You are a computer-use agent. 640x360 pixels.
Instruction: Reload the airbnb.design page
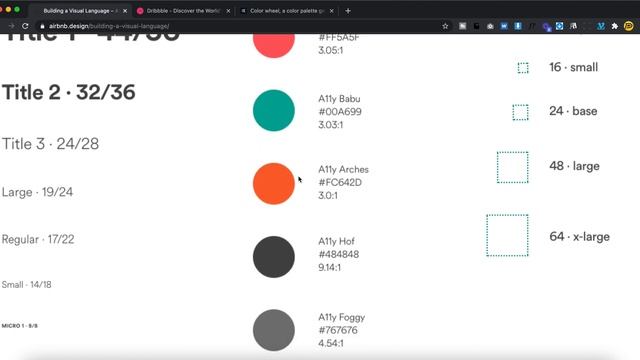(25, 26)
